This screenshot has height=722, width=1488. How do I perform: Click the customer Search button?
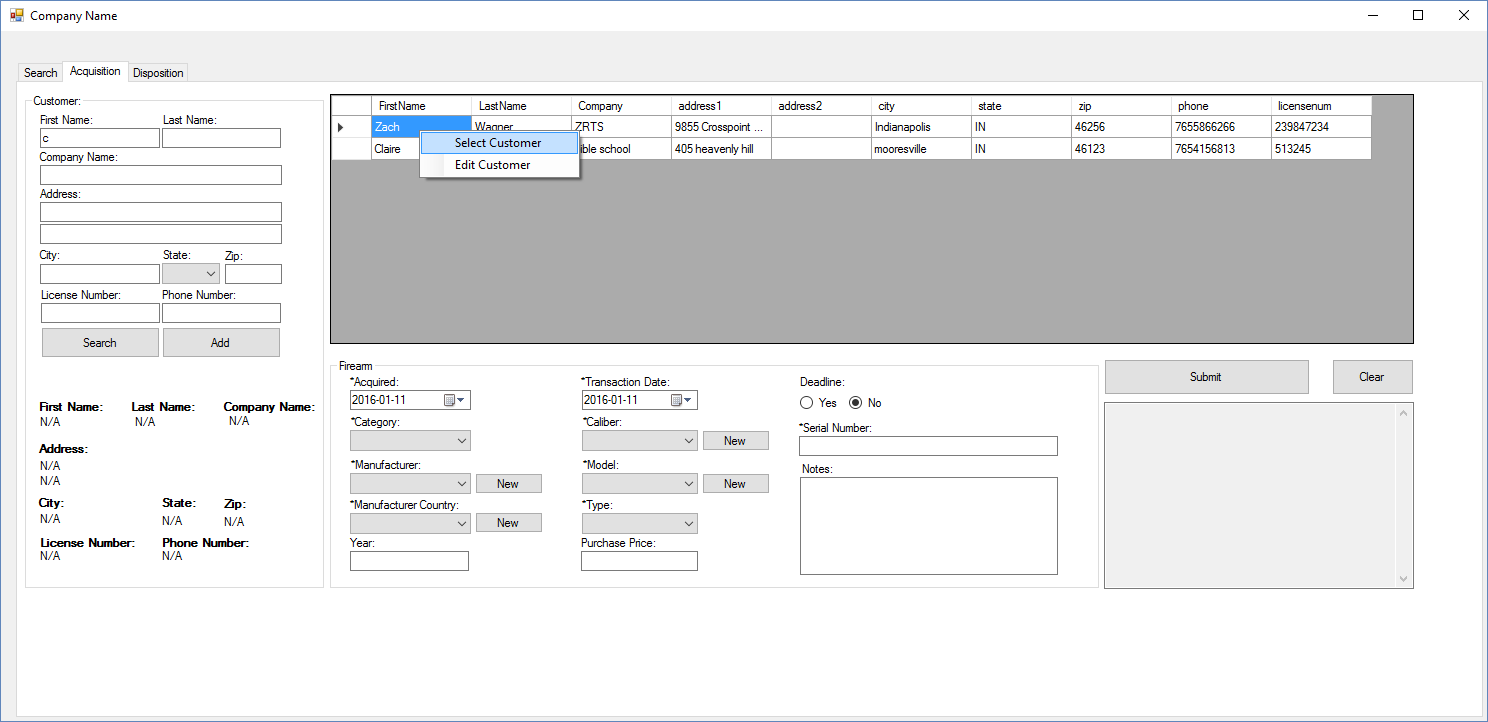click(100, 342)
